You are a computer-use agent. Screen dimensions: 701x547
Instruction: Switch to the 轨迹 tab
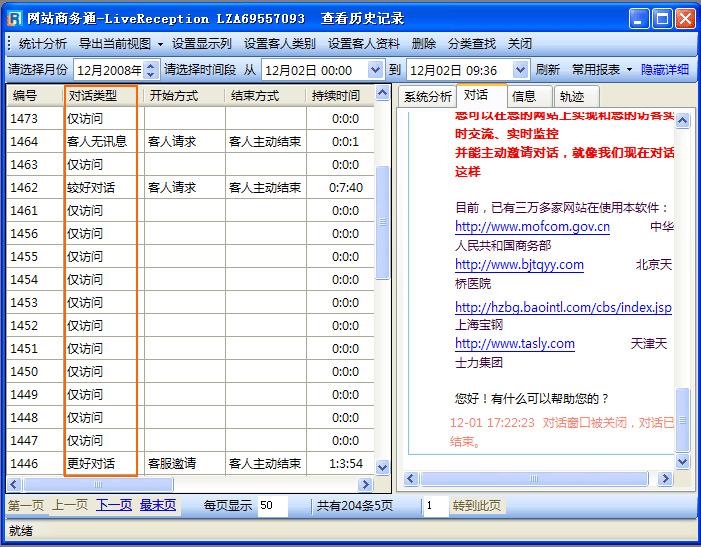(572, 96)
